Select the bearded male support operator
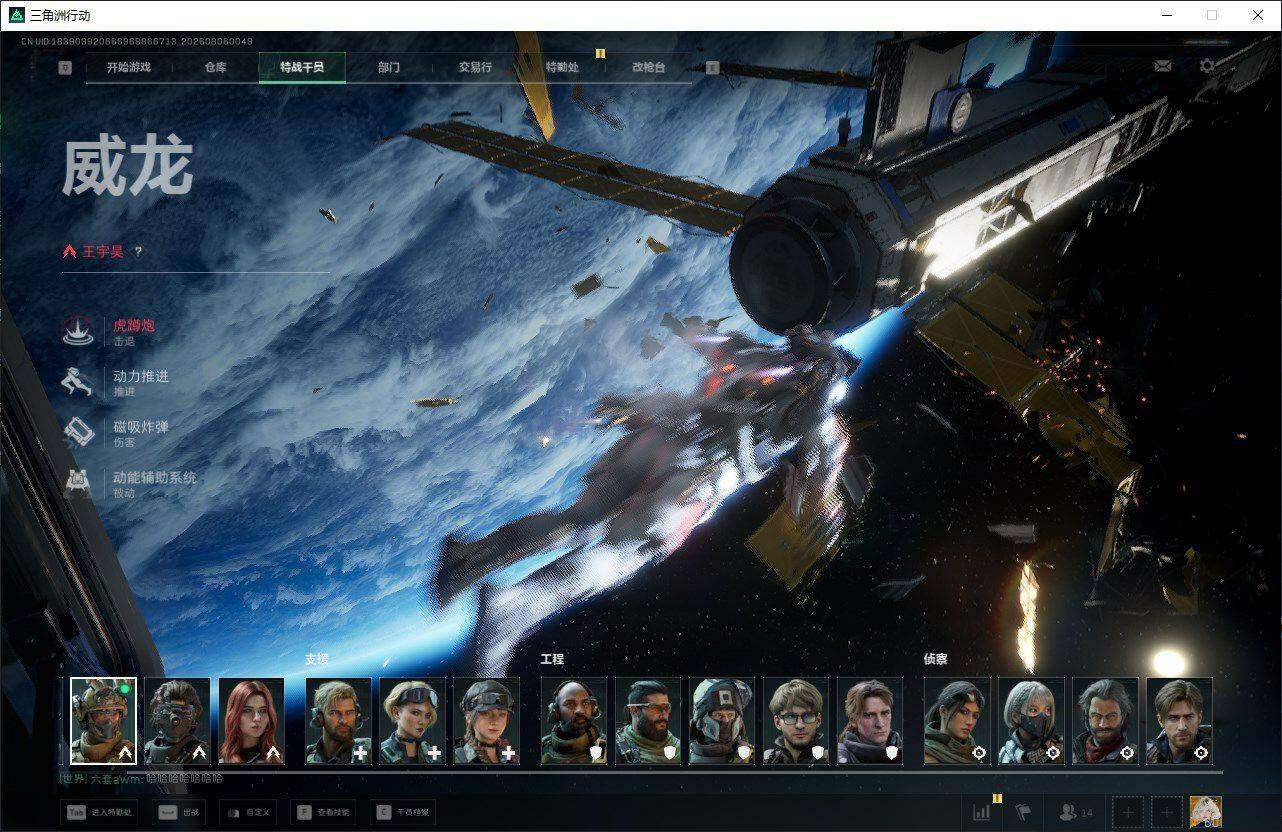This screenshot has width=1282, height=832. pos(338,721)
